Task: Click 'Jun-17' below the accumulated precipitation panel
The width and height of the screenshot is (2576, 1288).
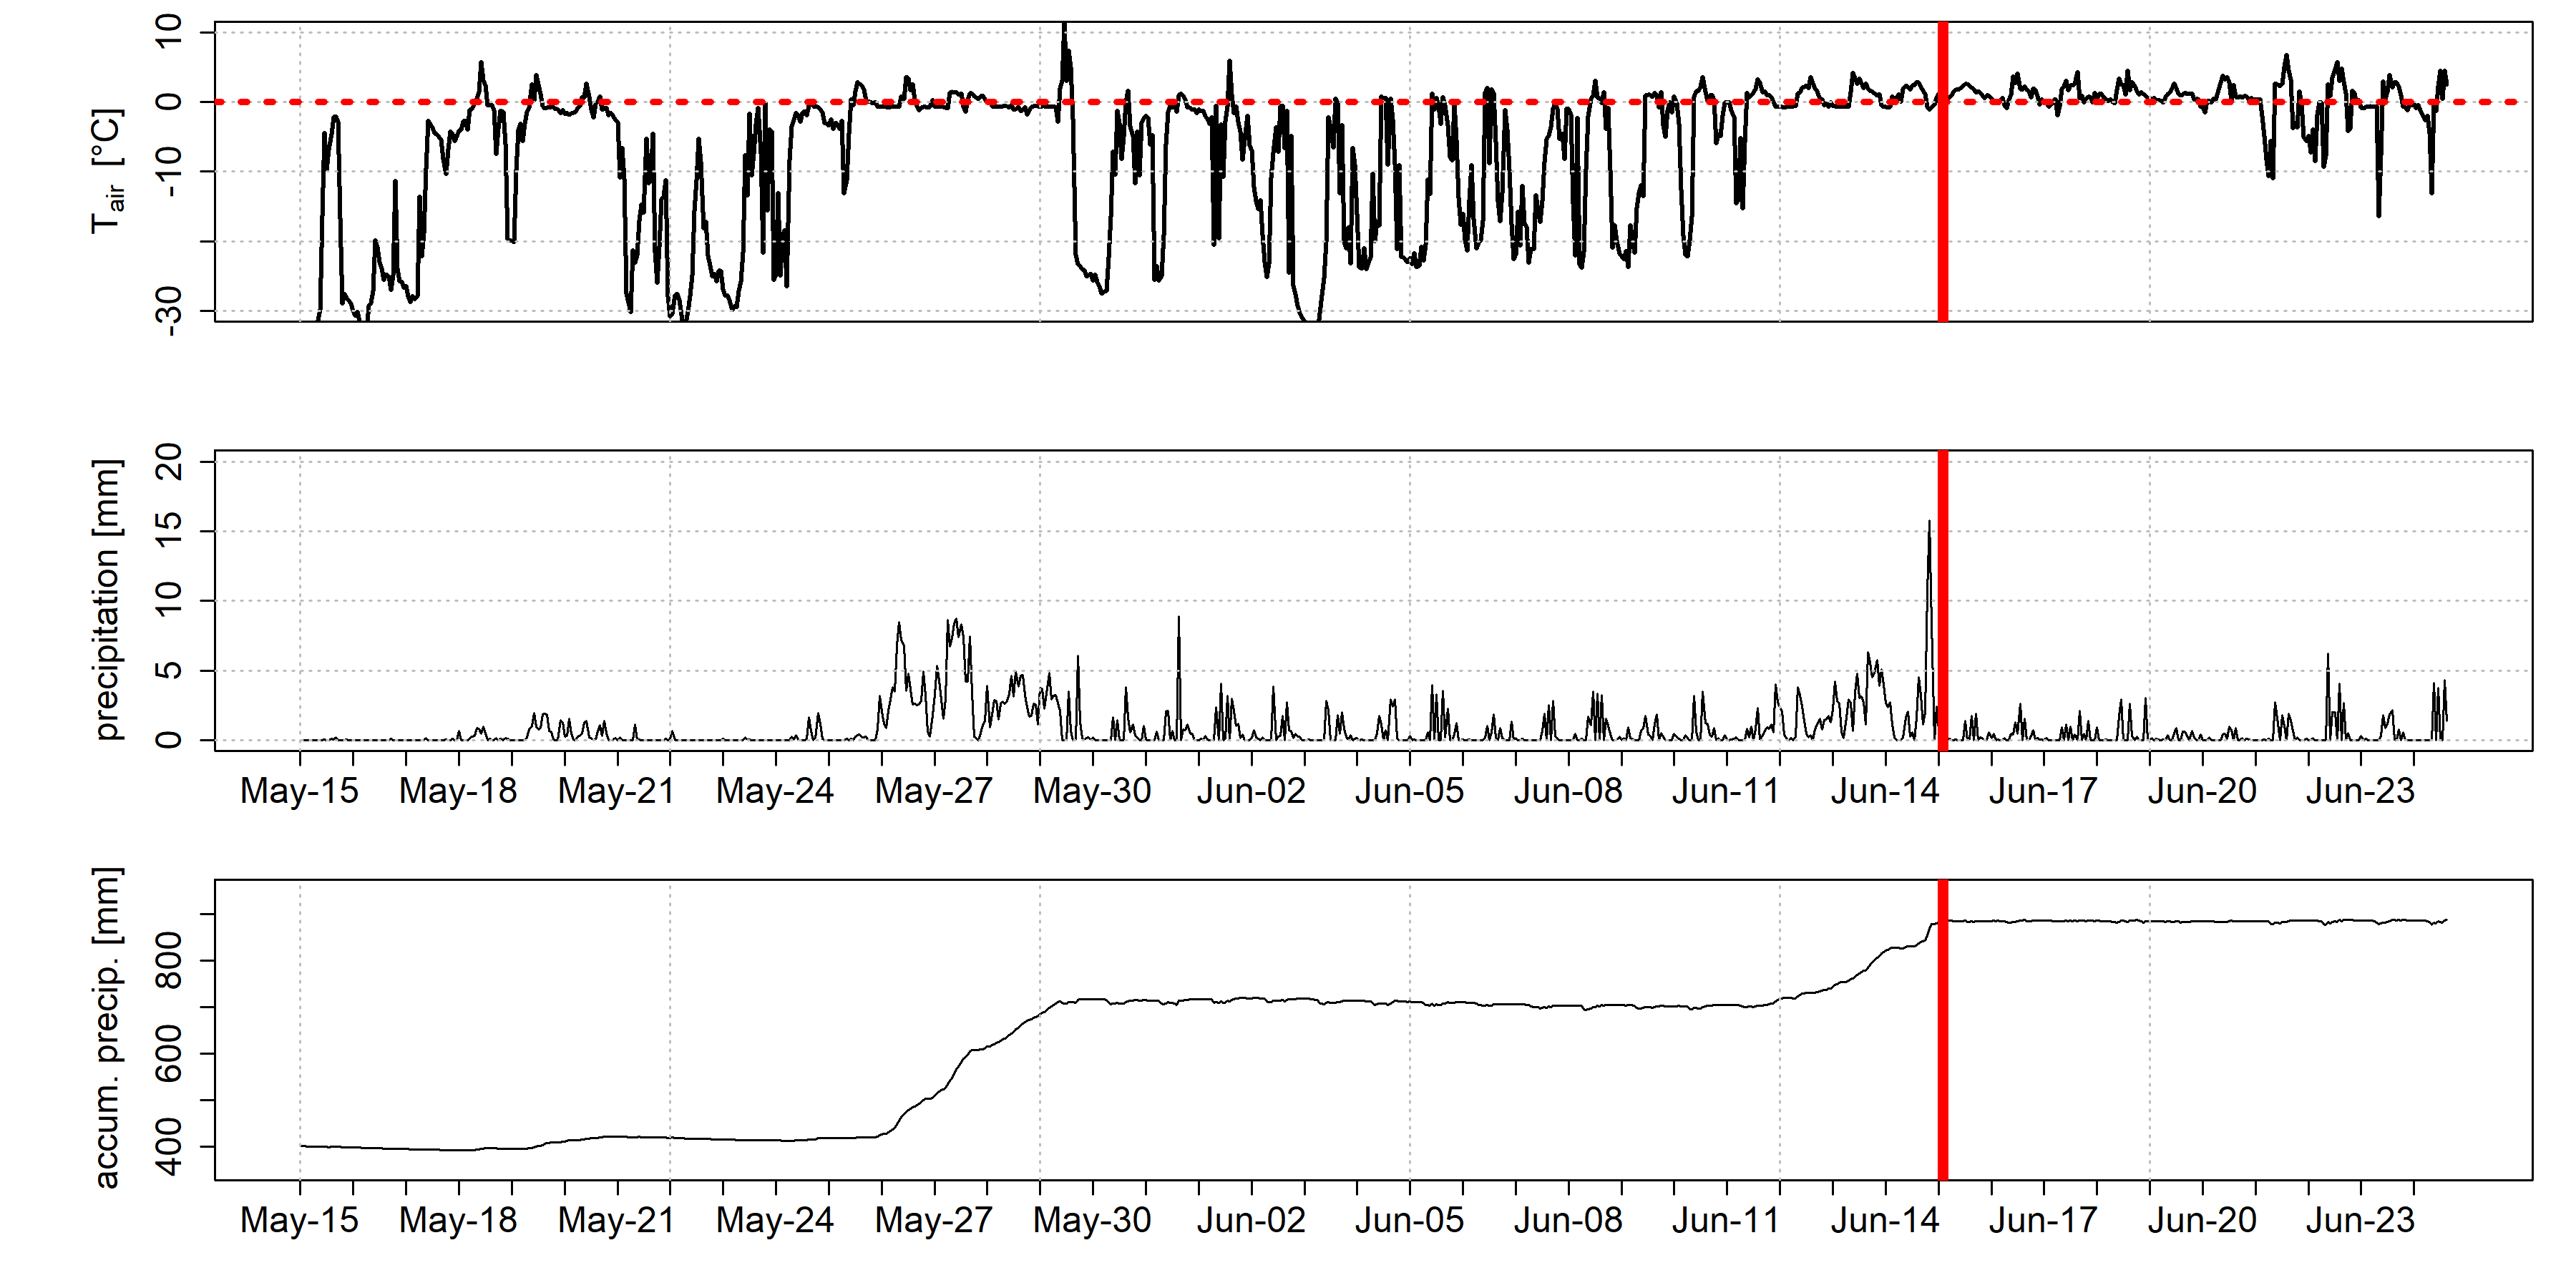Action: pos(2043,1220)
